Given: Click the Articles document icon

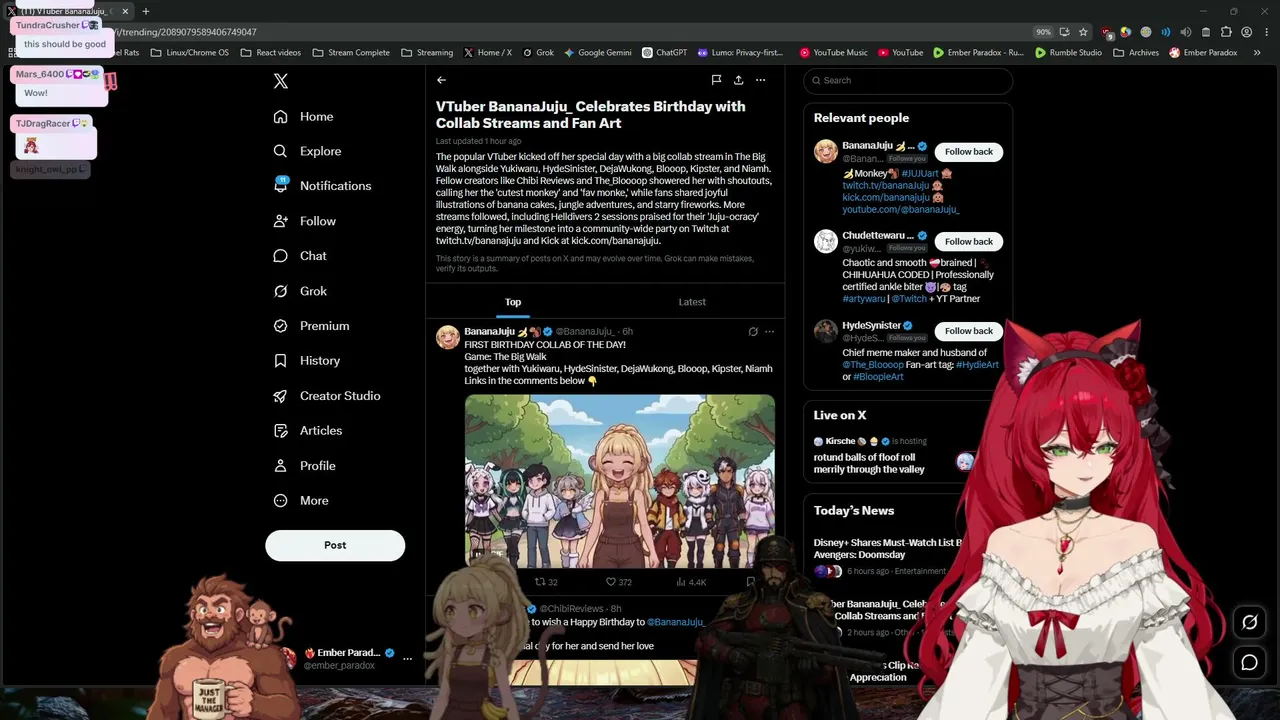Looking at the screenshot, I should pos(281,431).
